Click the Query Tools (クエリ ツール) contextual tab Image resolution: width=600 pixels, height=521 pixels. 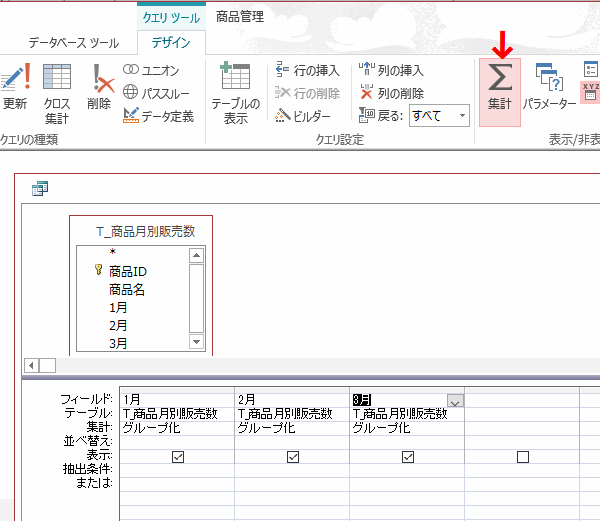pyautogui.click(x=171, y=17)
